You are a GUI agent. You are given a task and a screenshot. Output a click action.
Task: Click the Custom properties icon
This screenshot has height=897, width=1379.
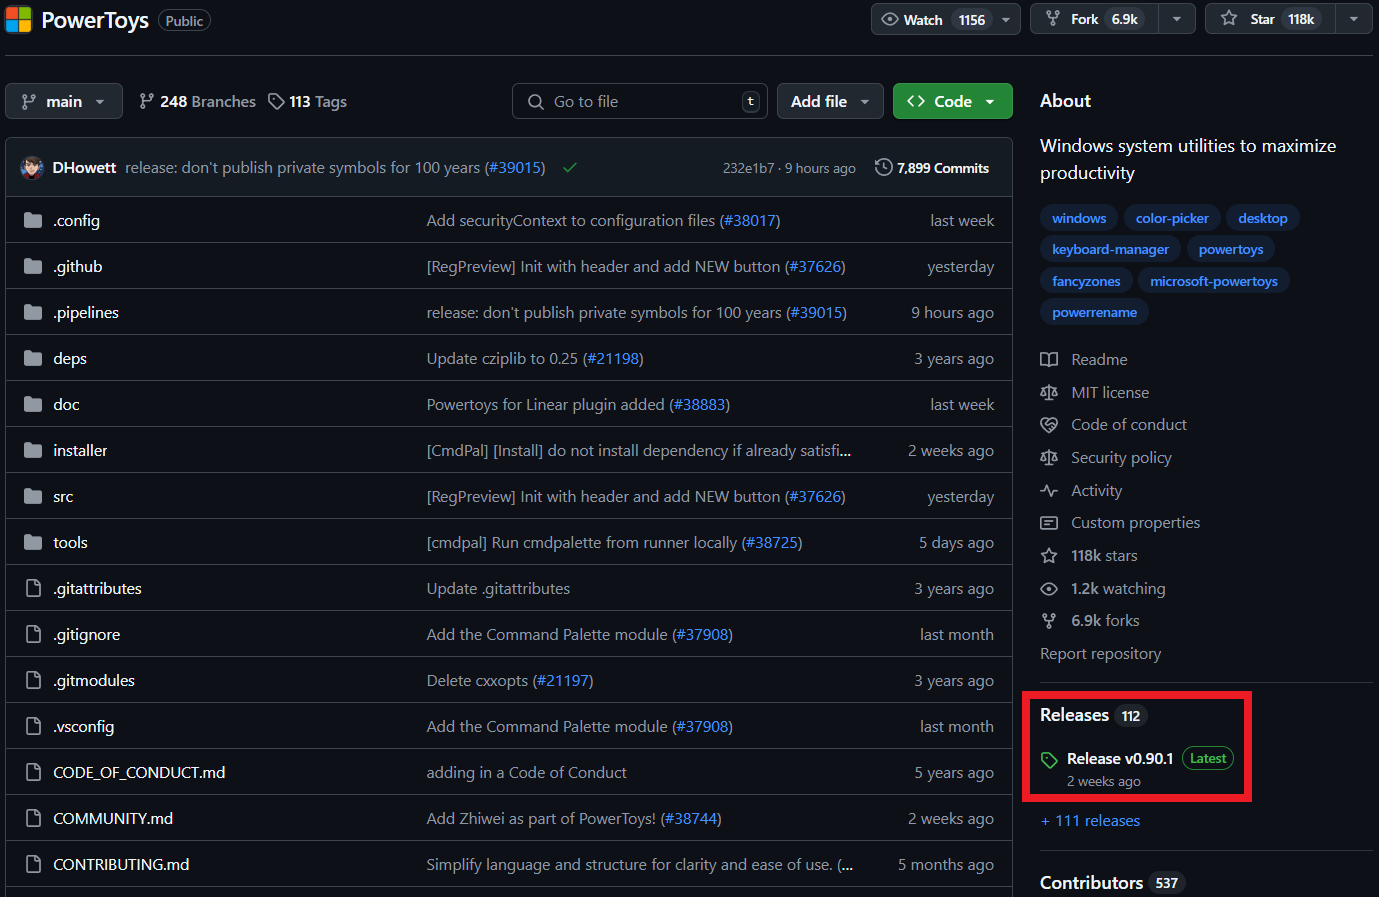tap(1049, 523)
